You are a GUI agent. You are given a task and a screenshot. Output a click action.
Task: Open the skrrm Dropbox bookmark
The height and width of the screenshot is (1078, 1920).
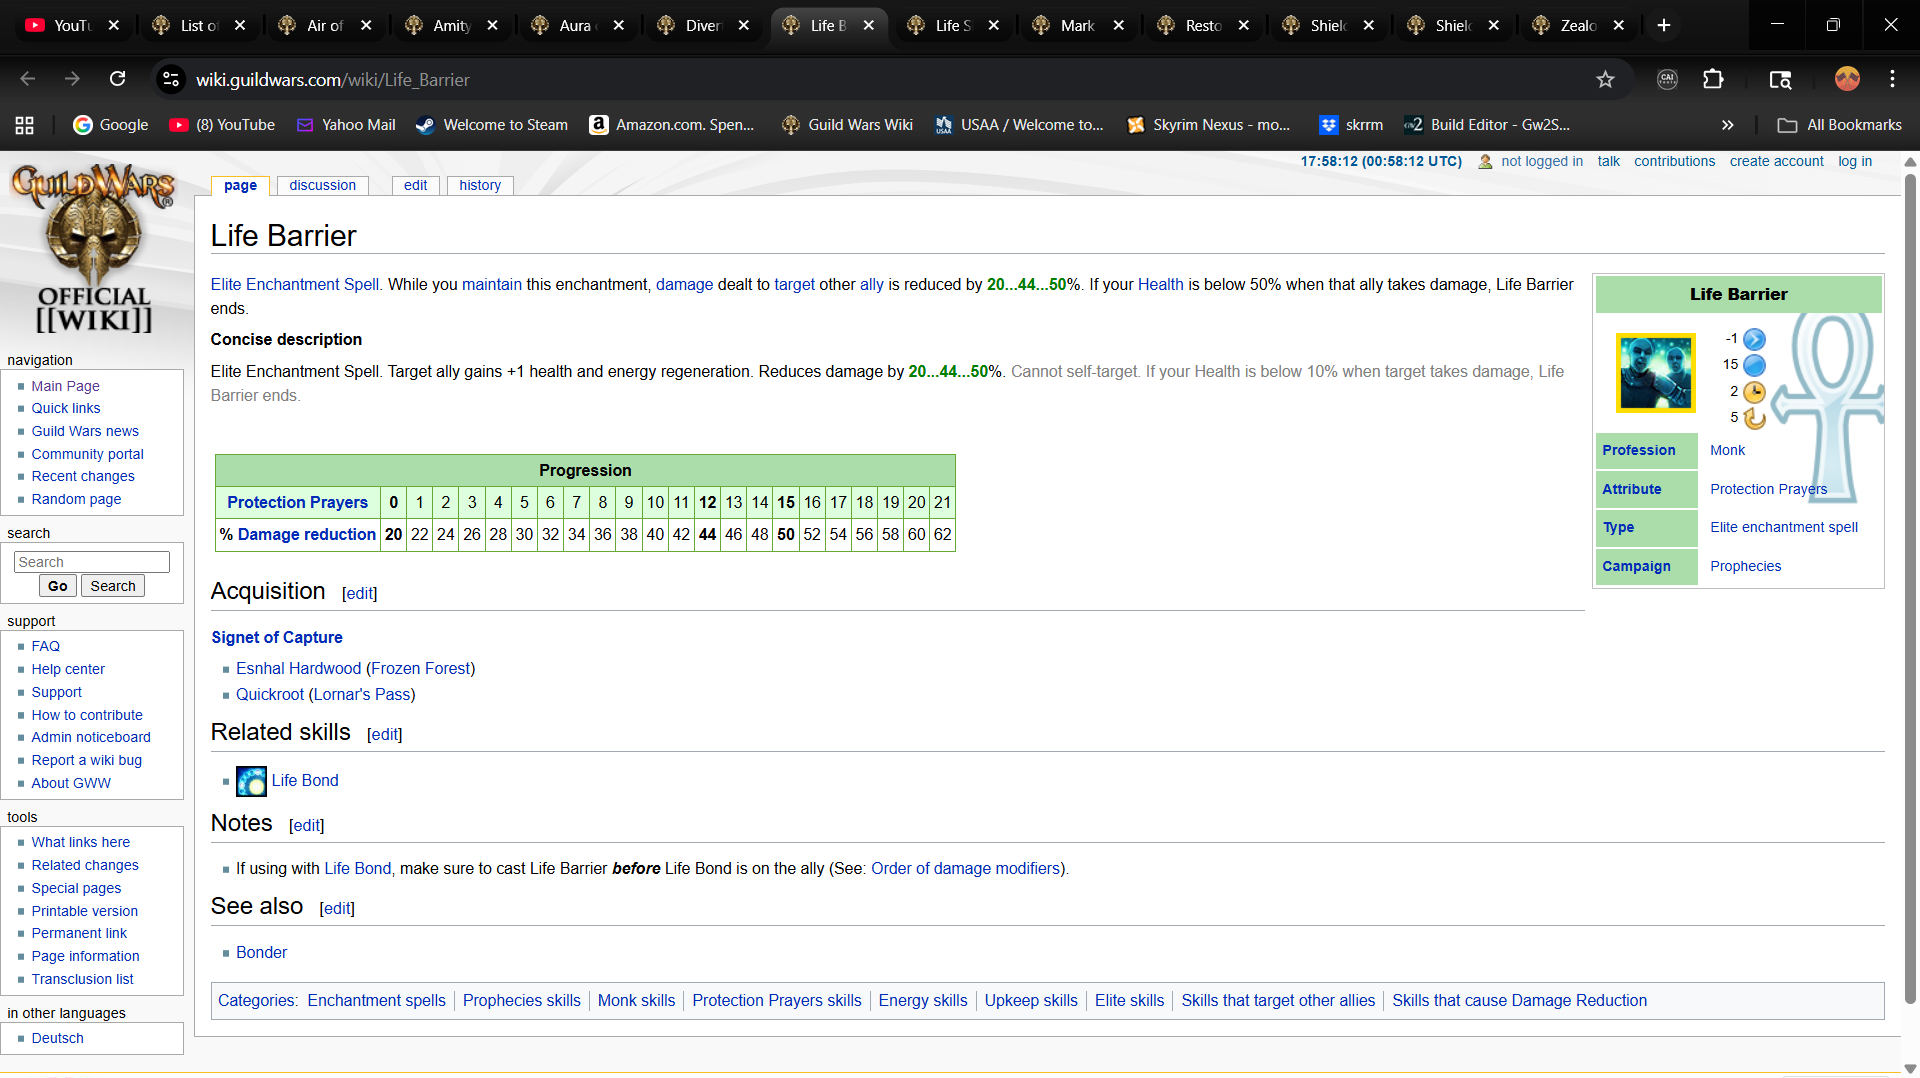pyautogui.click(x=1351, y=125)
